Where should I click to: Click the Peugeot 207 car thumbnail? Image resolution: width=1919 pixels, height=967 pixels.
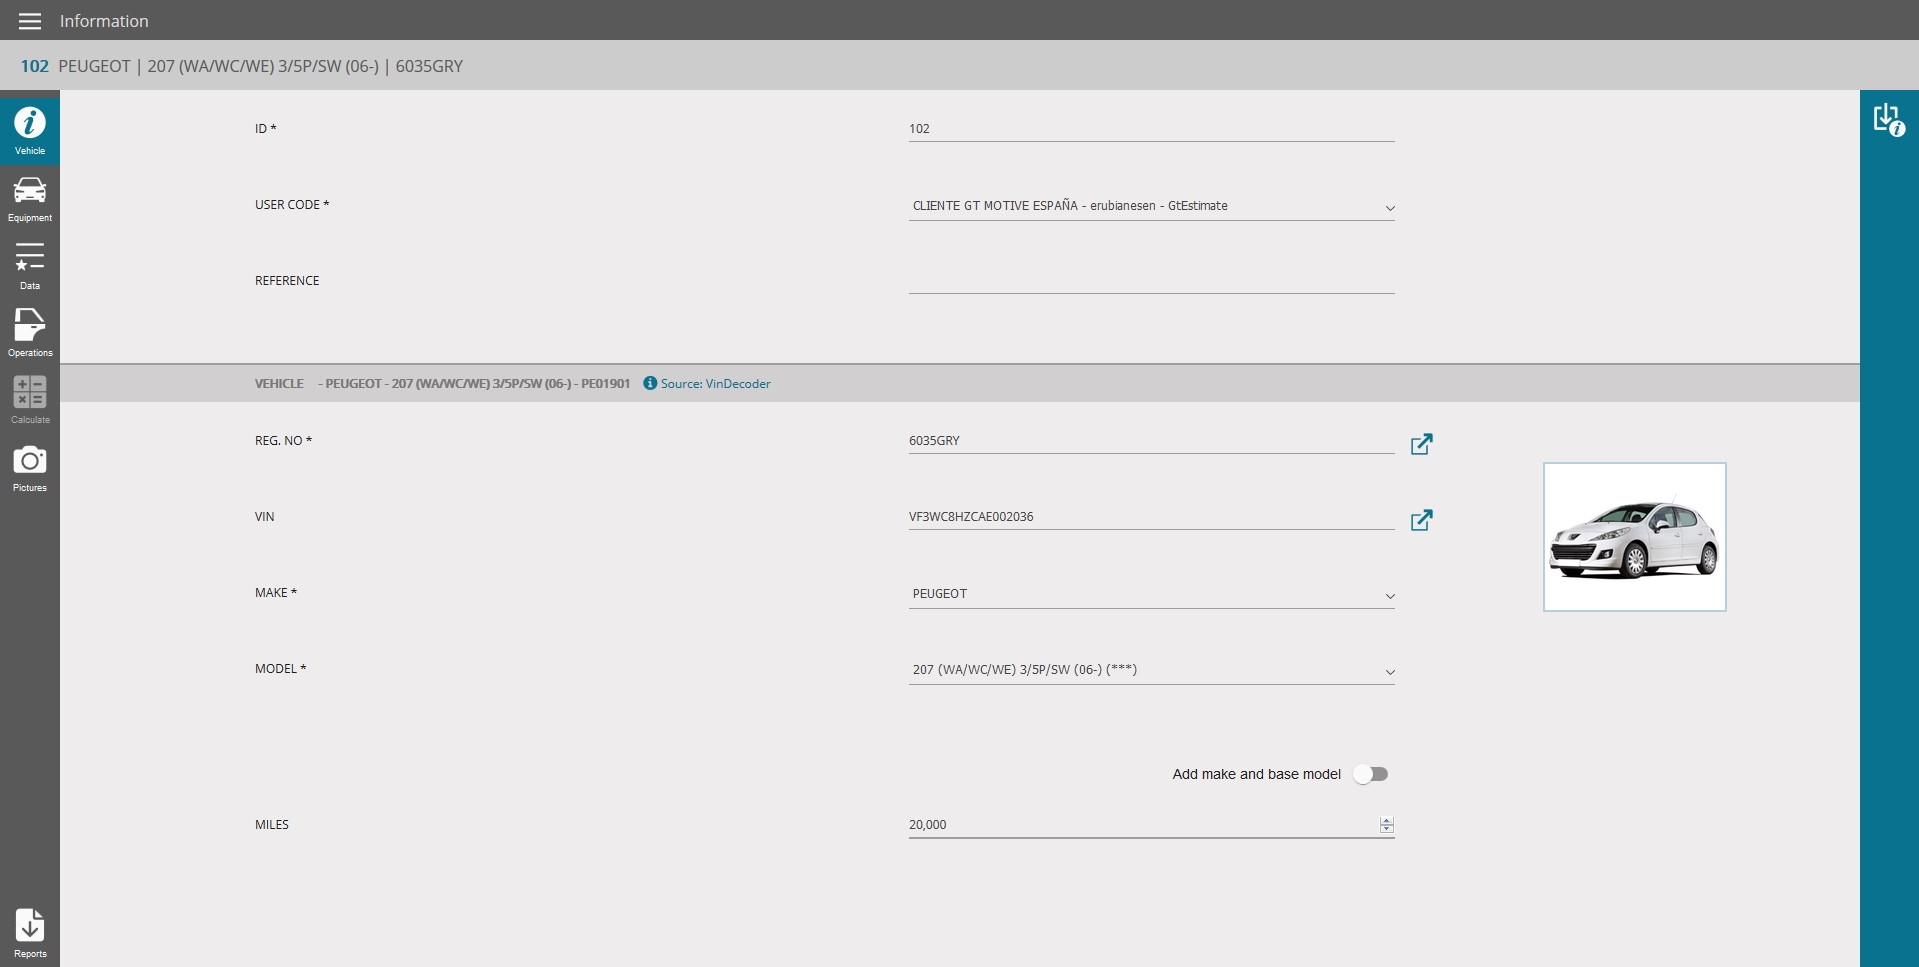click(x=1634, y=537)
